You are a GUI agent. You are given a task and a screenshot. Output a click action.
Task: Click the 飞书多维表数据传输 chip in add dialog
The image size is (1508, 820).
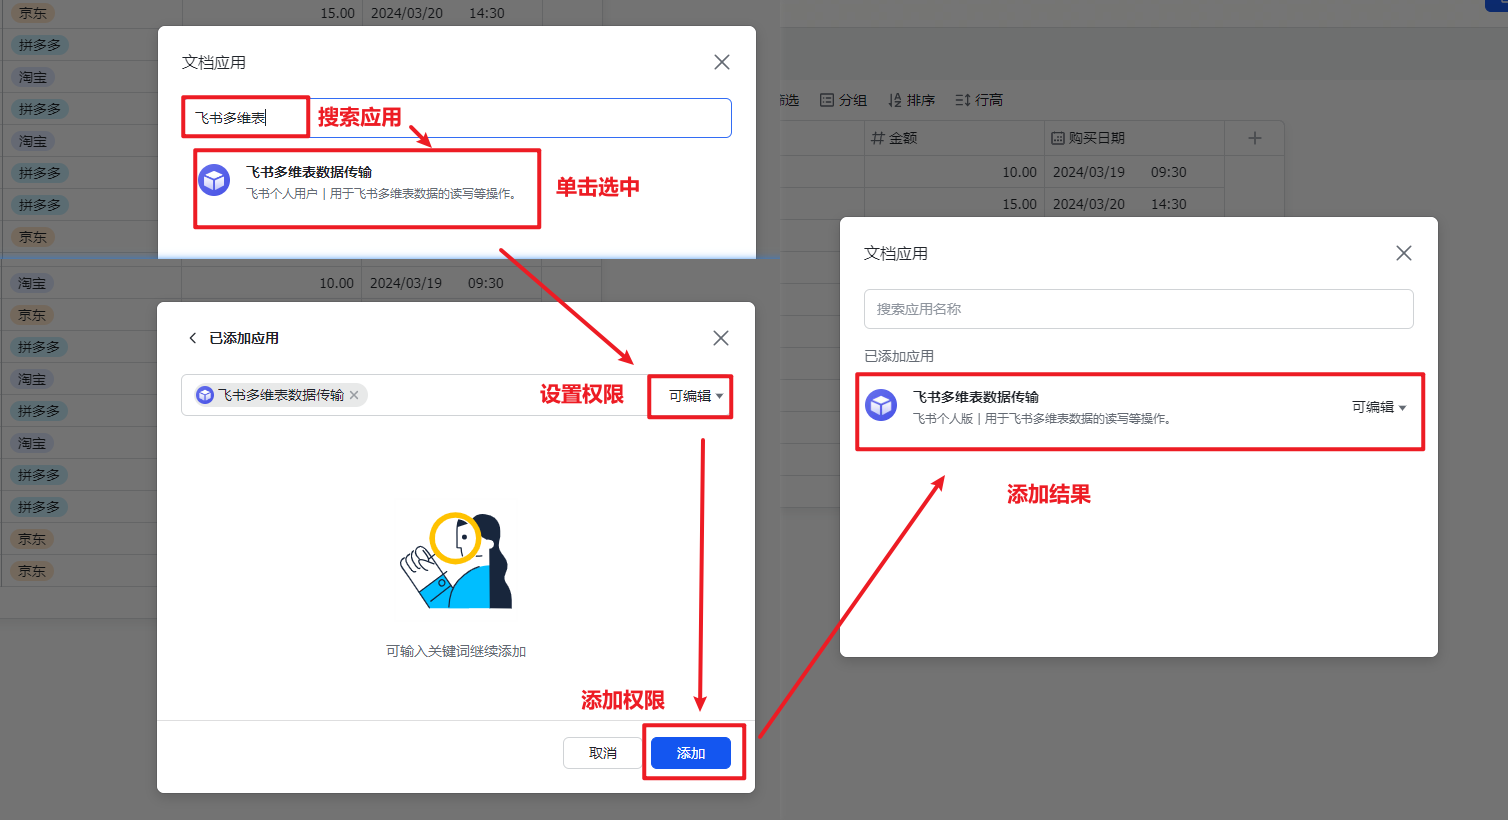(x=280, y=395)
